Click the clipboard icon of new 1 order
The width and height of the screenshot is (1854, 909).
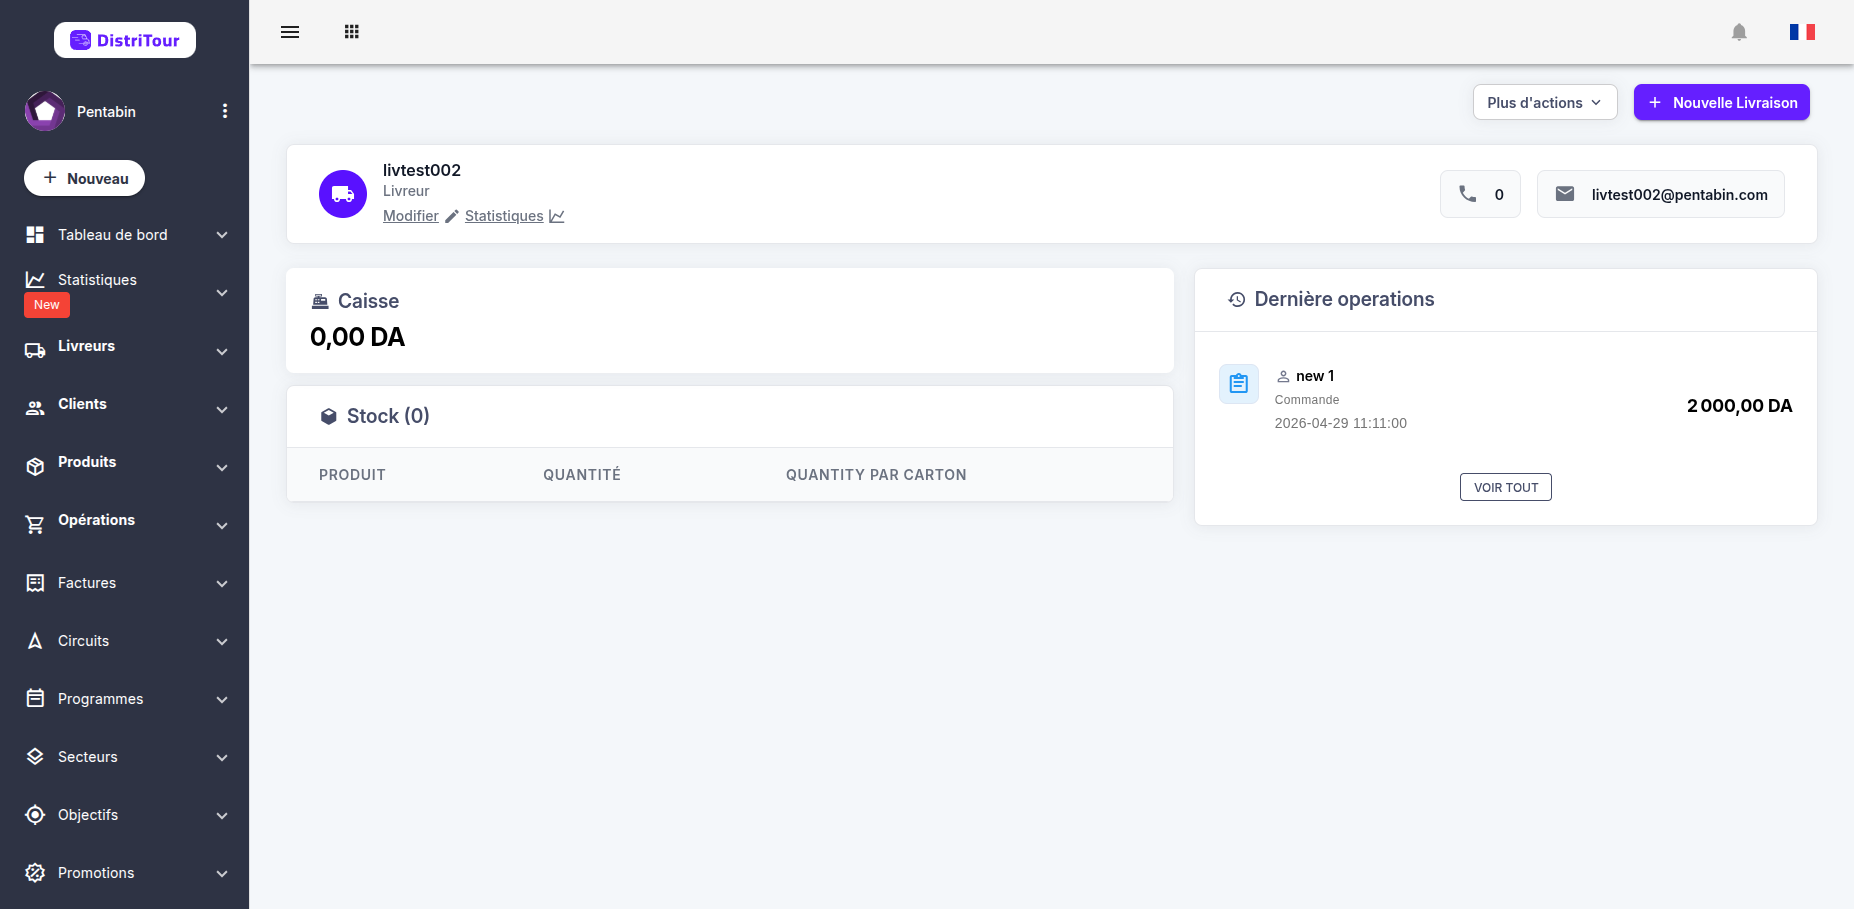[1239, 383]
